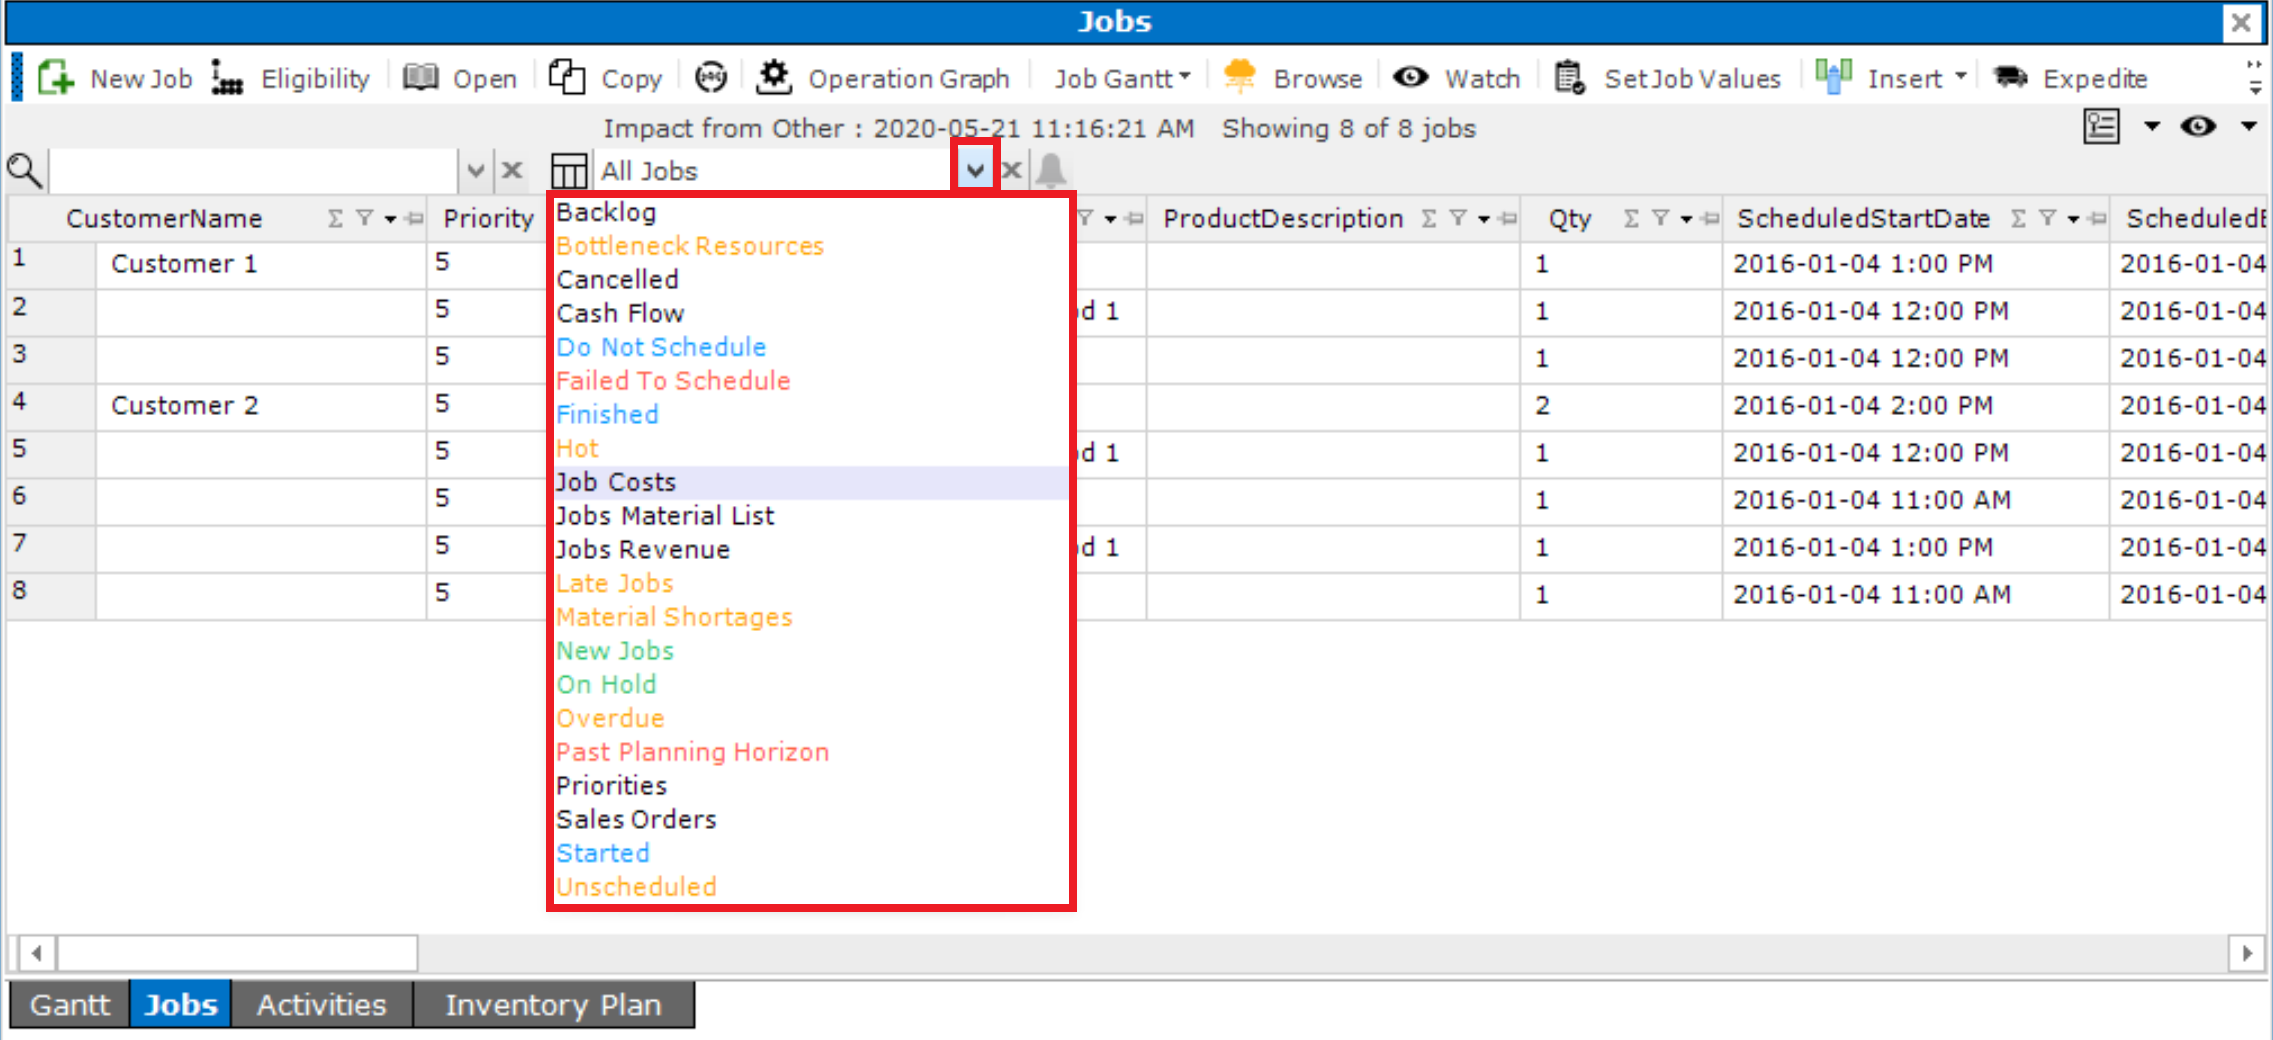Open the Inventory Plan tab

pos(553,1005)
